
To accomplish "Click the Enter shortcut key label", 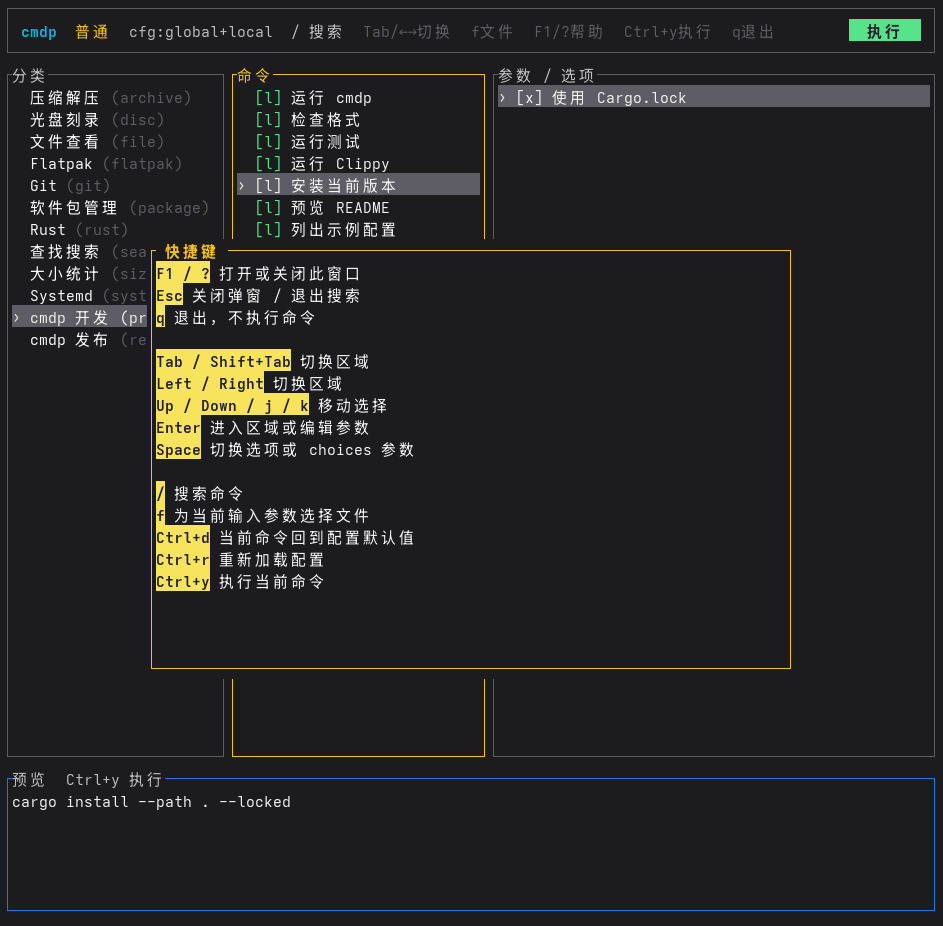I will (x=178, y=428).
